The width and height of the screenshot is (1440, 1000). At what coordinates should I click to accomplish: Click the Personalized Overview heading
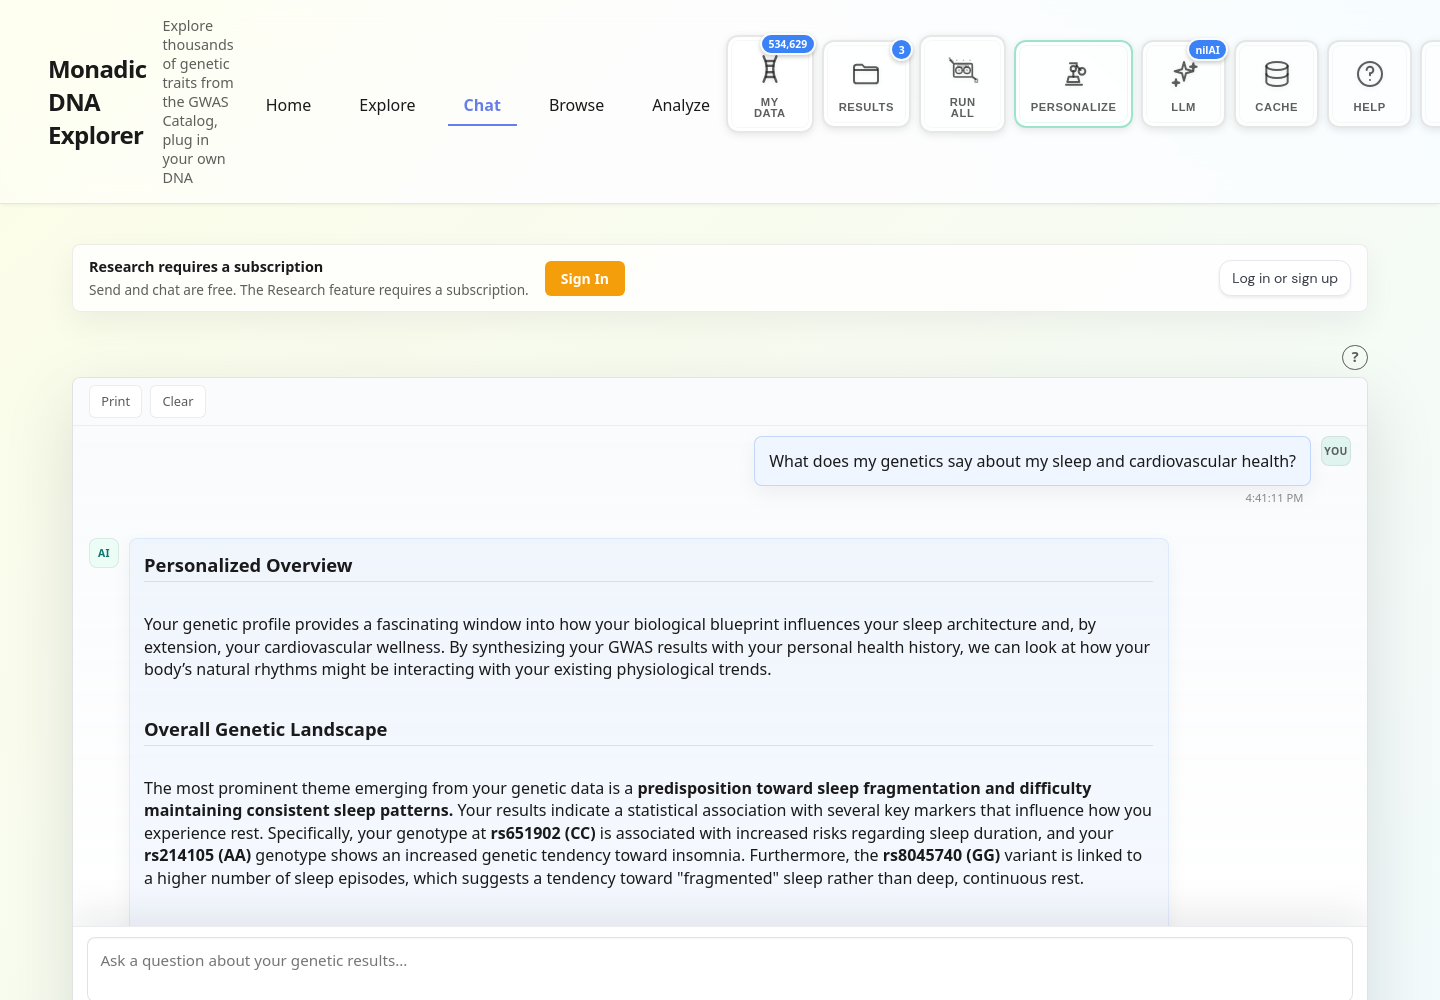(248, 565)
